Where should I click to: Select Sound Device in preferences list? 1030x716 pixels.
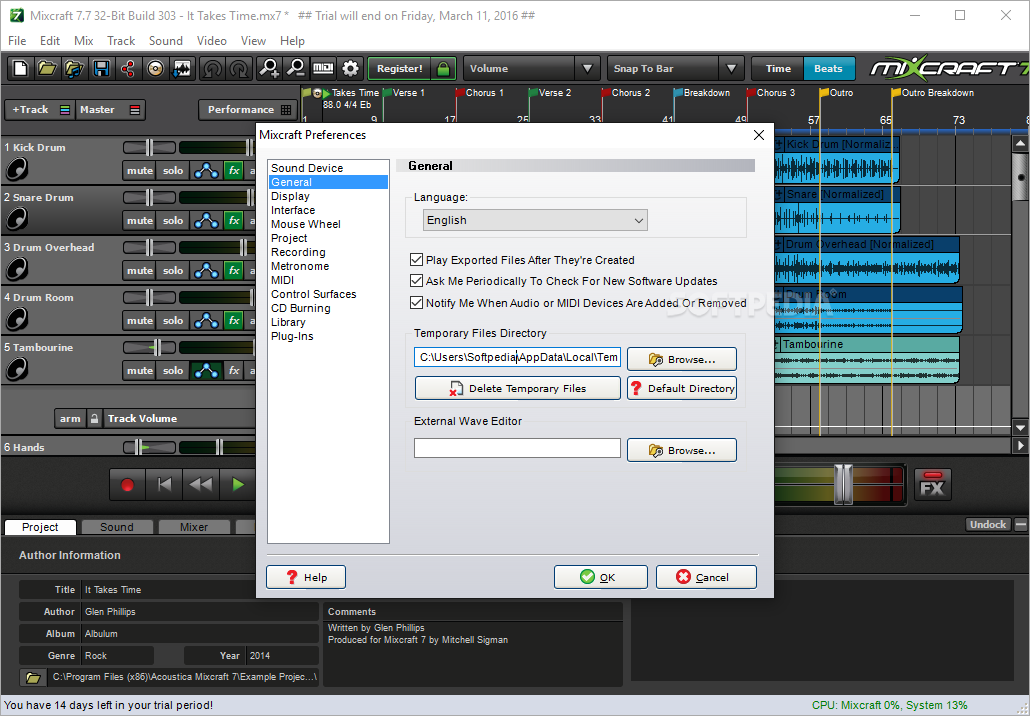pyautogui.click(x=307, y=168)
